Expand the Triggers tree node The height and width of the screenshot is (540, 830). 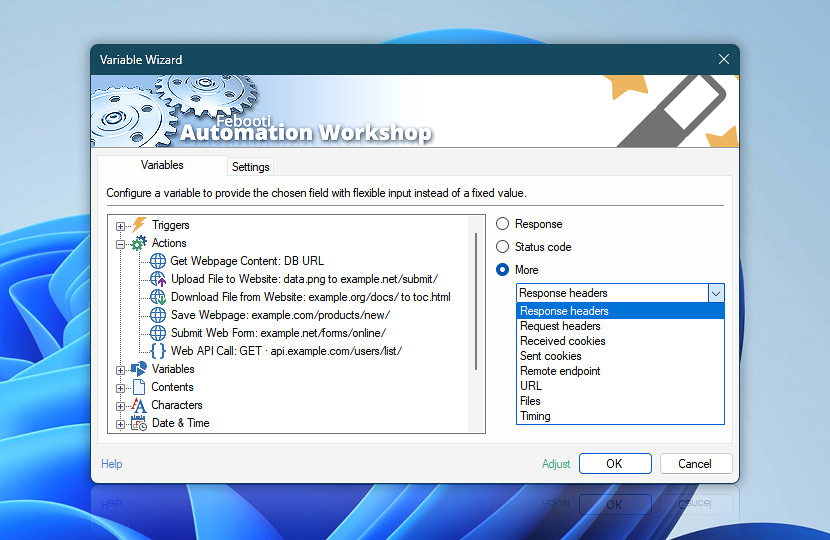click(121, 226)
